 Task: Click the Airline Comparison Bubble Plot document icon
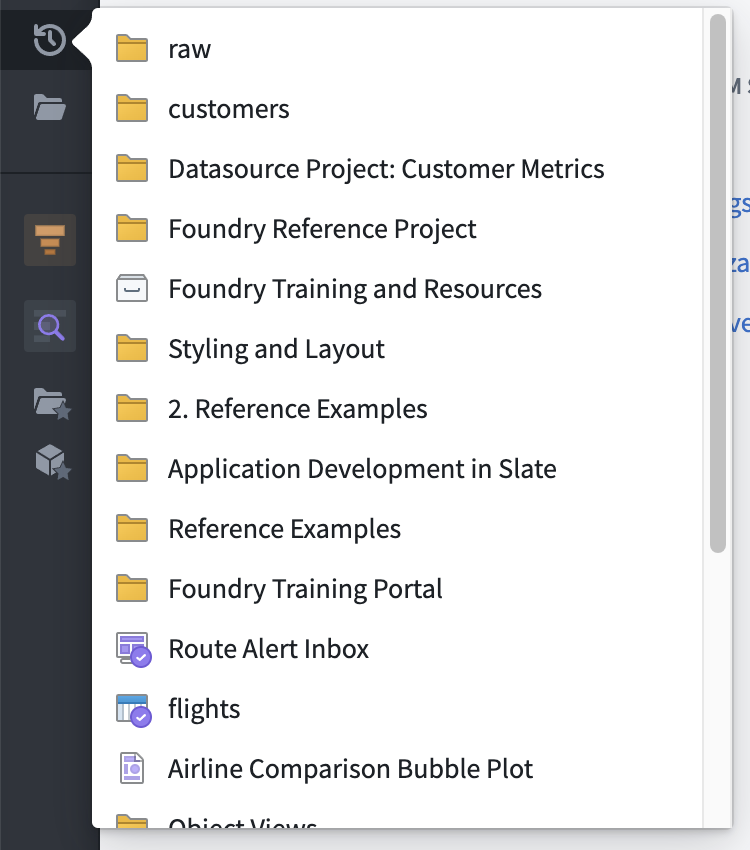(x=132, y=769)
